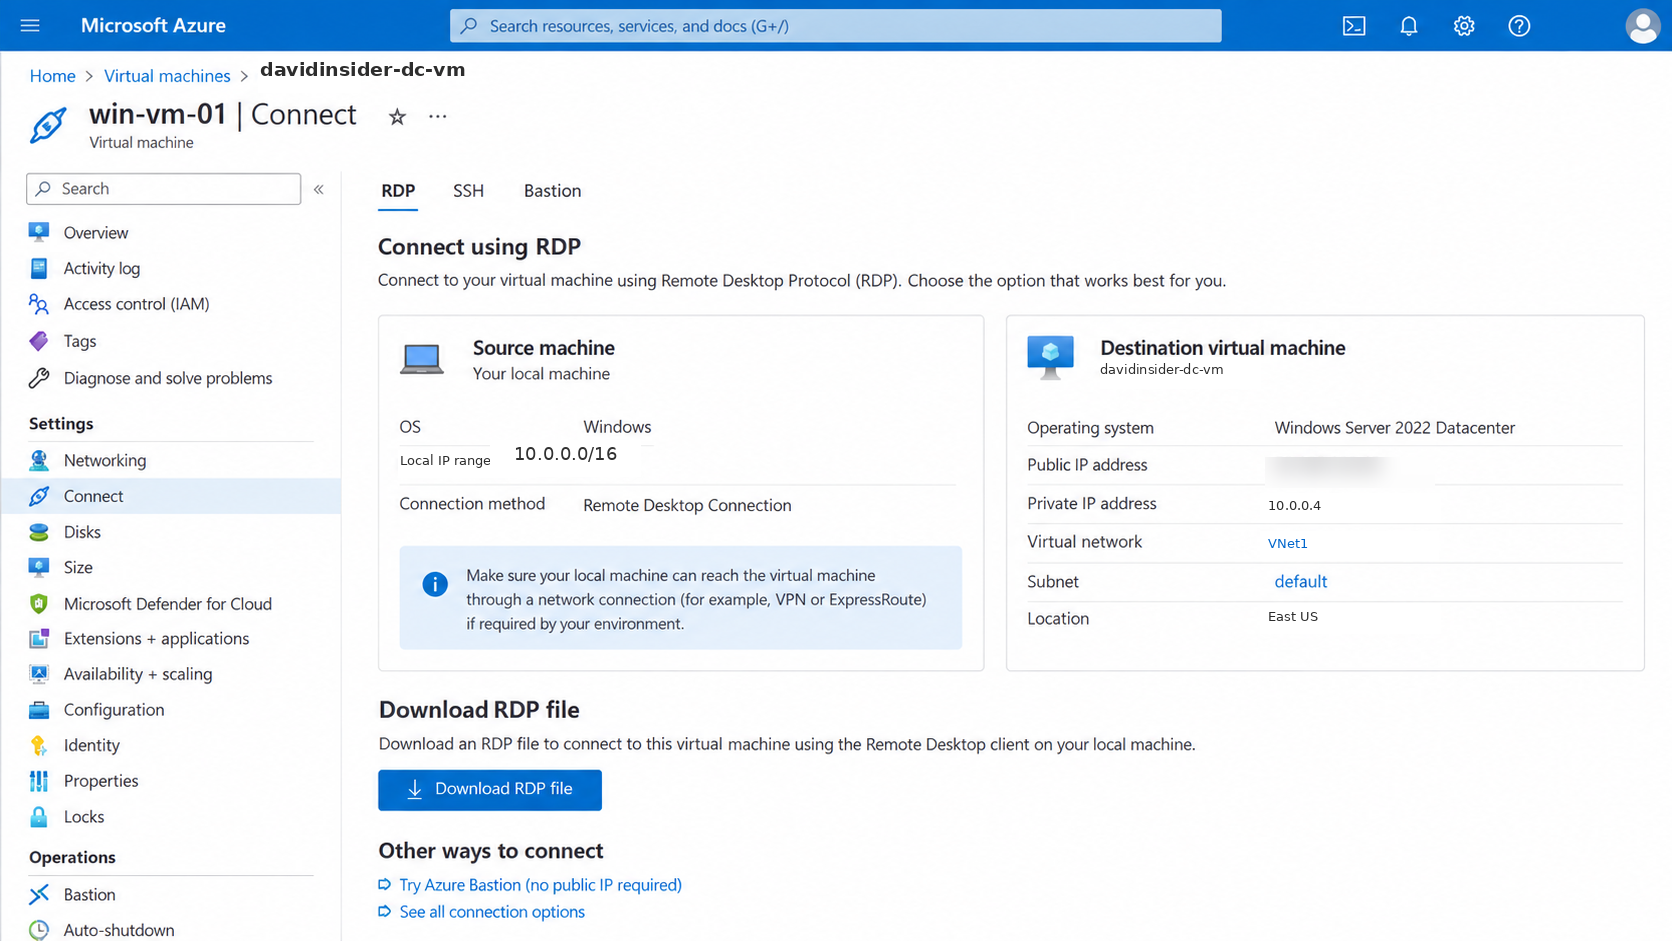Open Cloud Shell from top bar
The width and height of the screenshot is (1672, 941).
pyautogui.click(x=1354, y=26)
